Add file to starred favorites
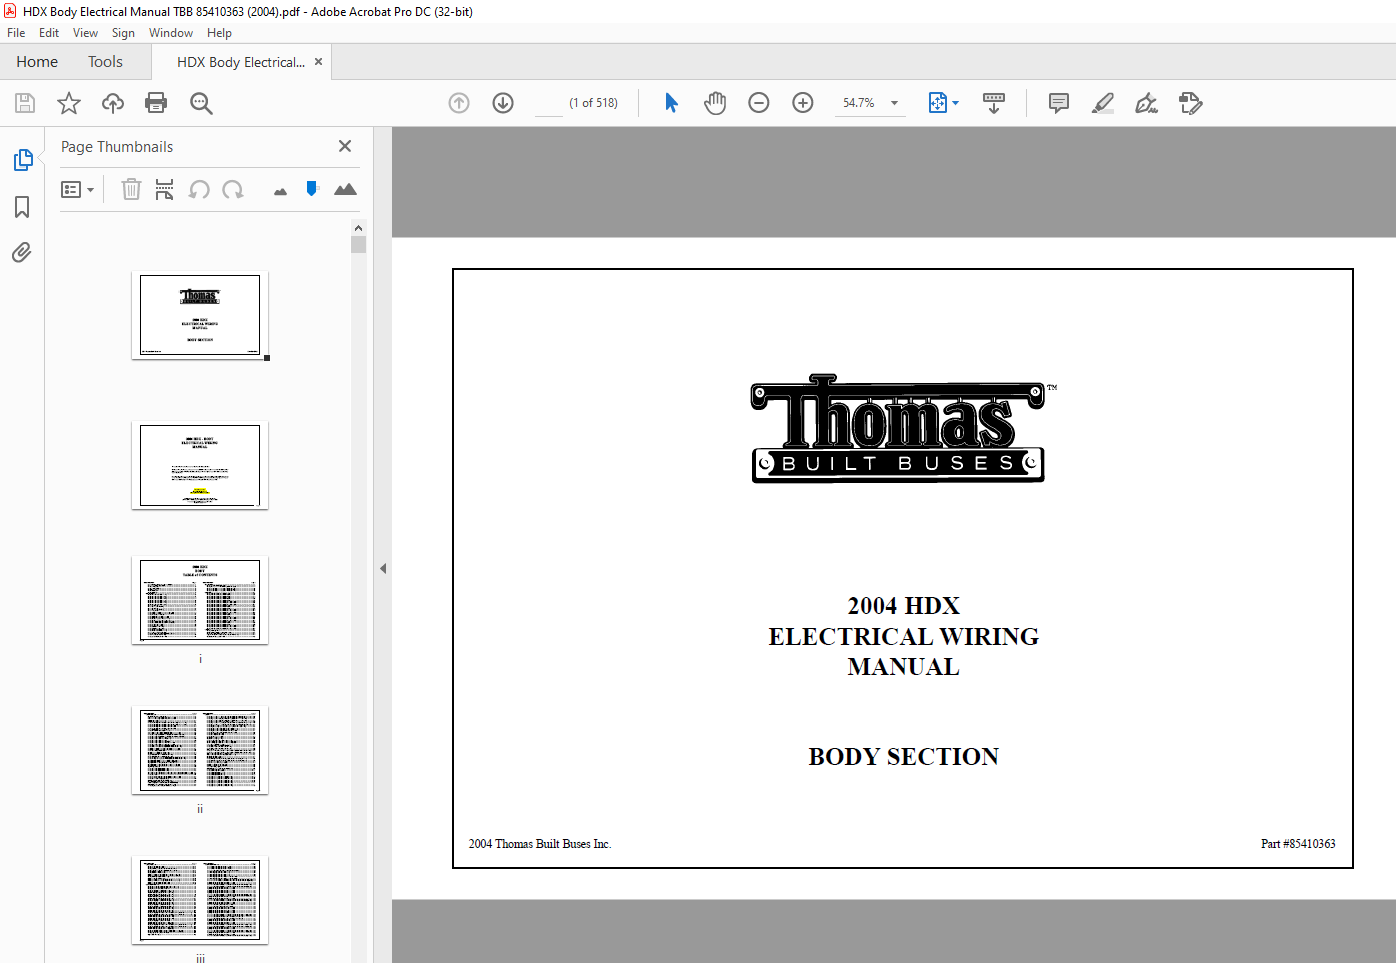 point(69,103)
